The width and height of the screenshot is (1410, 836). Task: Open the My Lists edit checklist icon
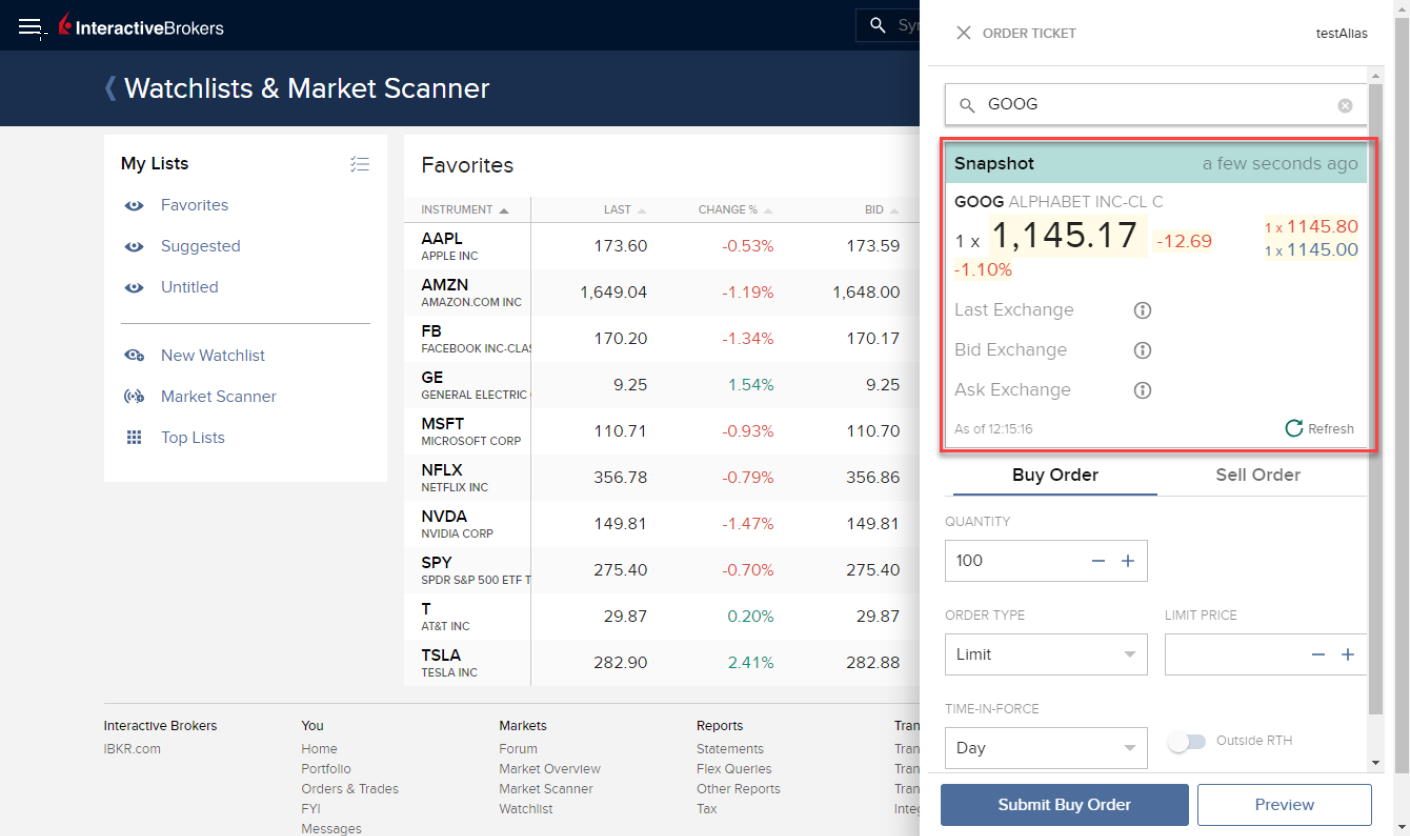[360, 164]
